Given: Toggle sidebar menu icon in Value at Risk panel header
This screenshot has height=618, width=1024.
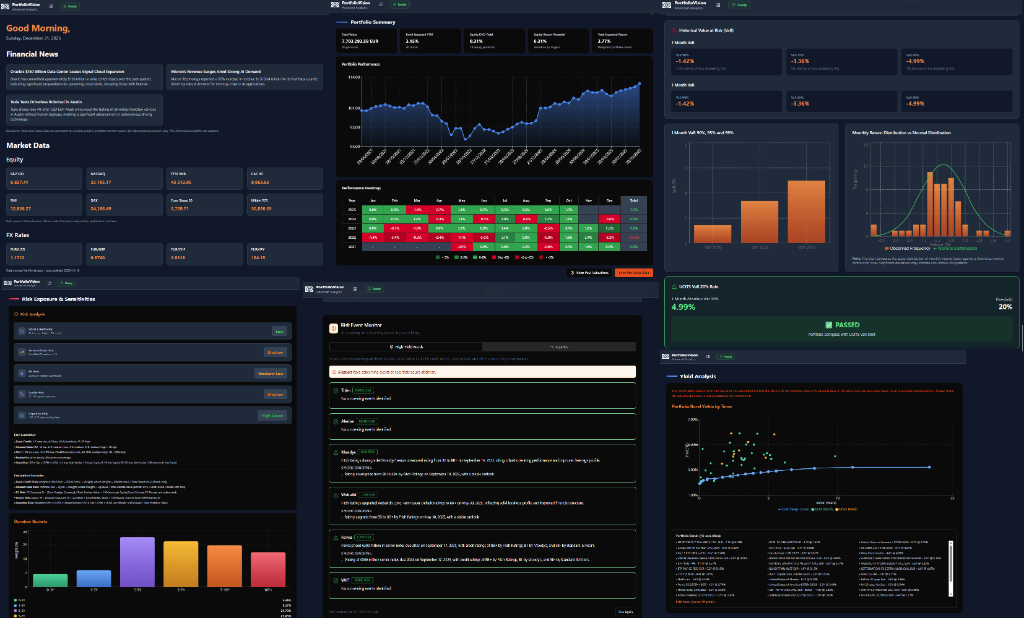Looking at the screenshot, I should 718,5.
